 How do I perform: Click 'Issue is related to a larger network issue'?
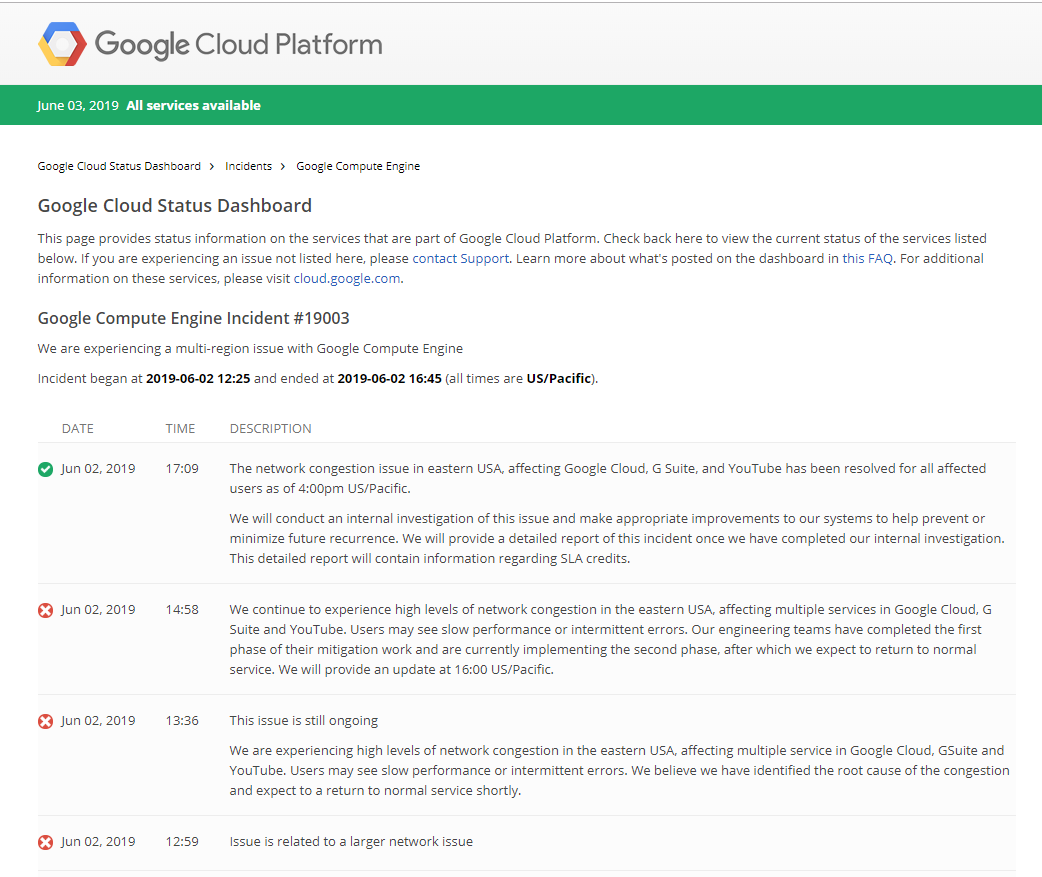pos(352,842)
